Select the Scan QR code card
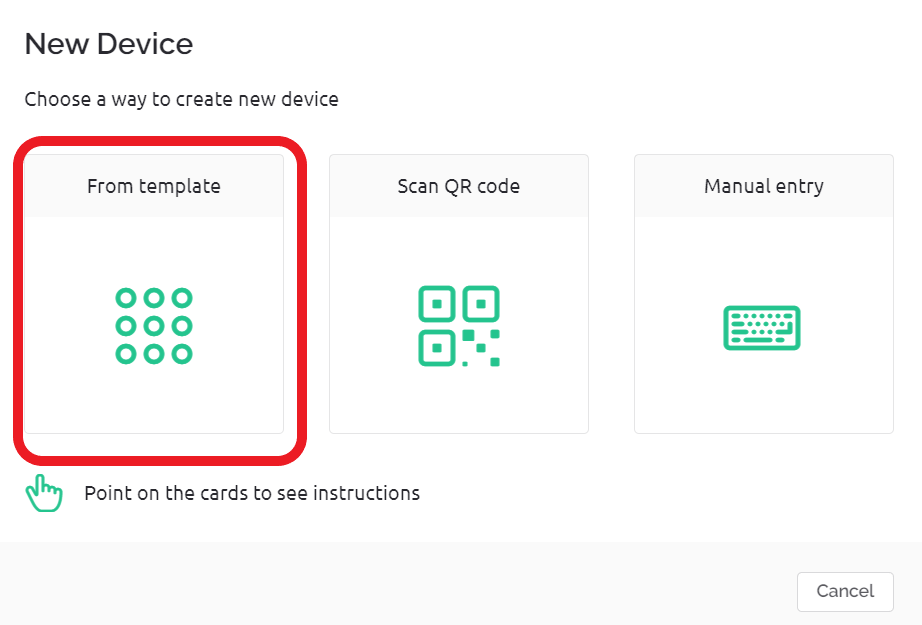Viewport: 922px width, 625px height. click(x=459, y=293)
